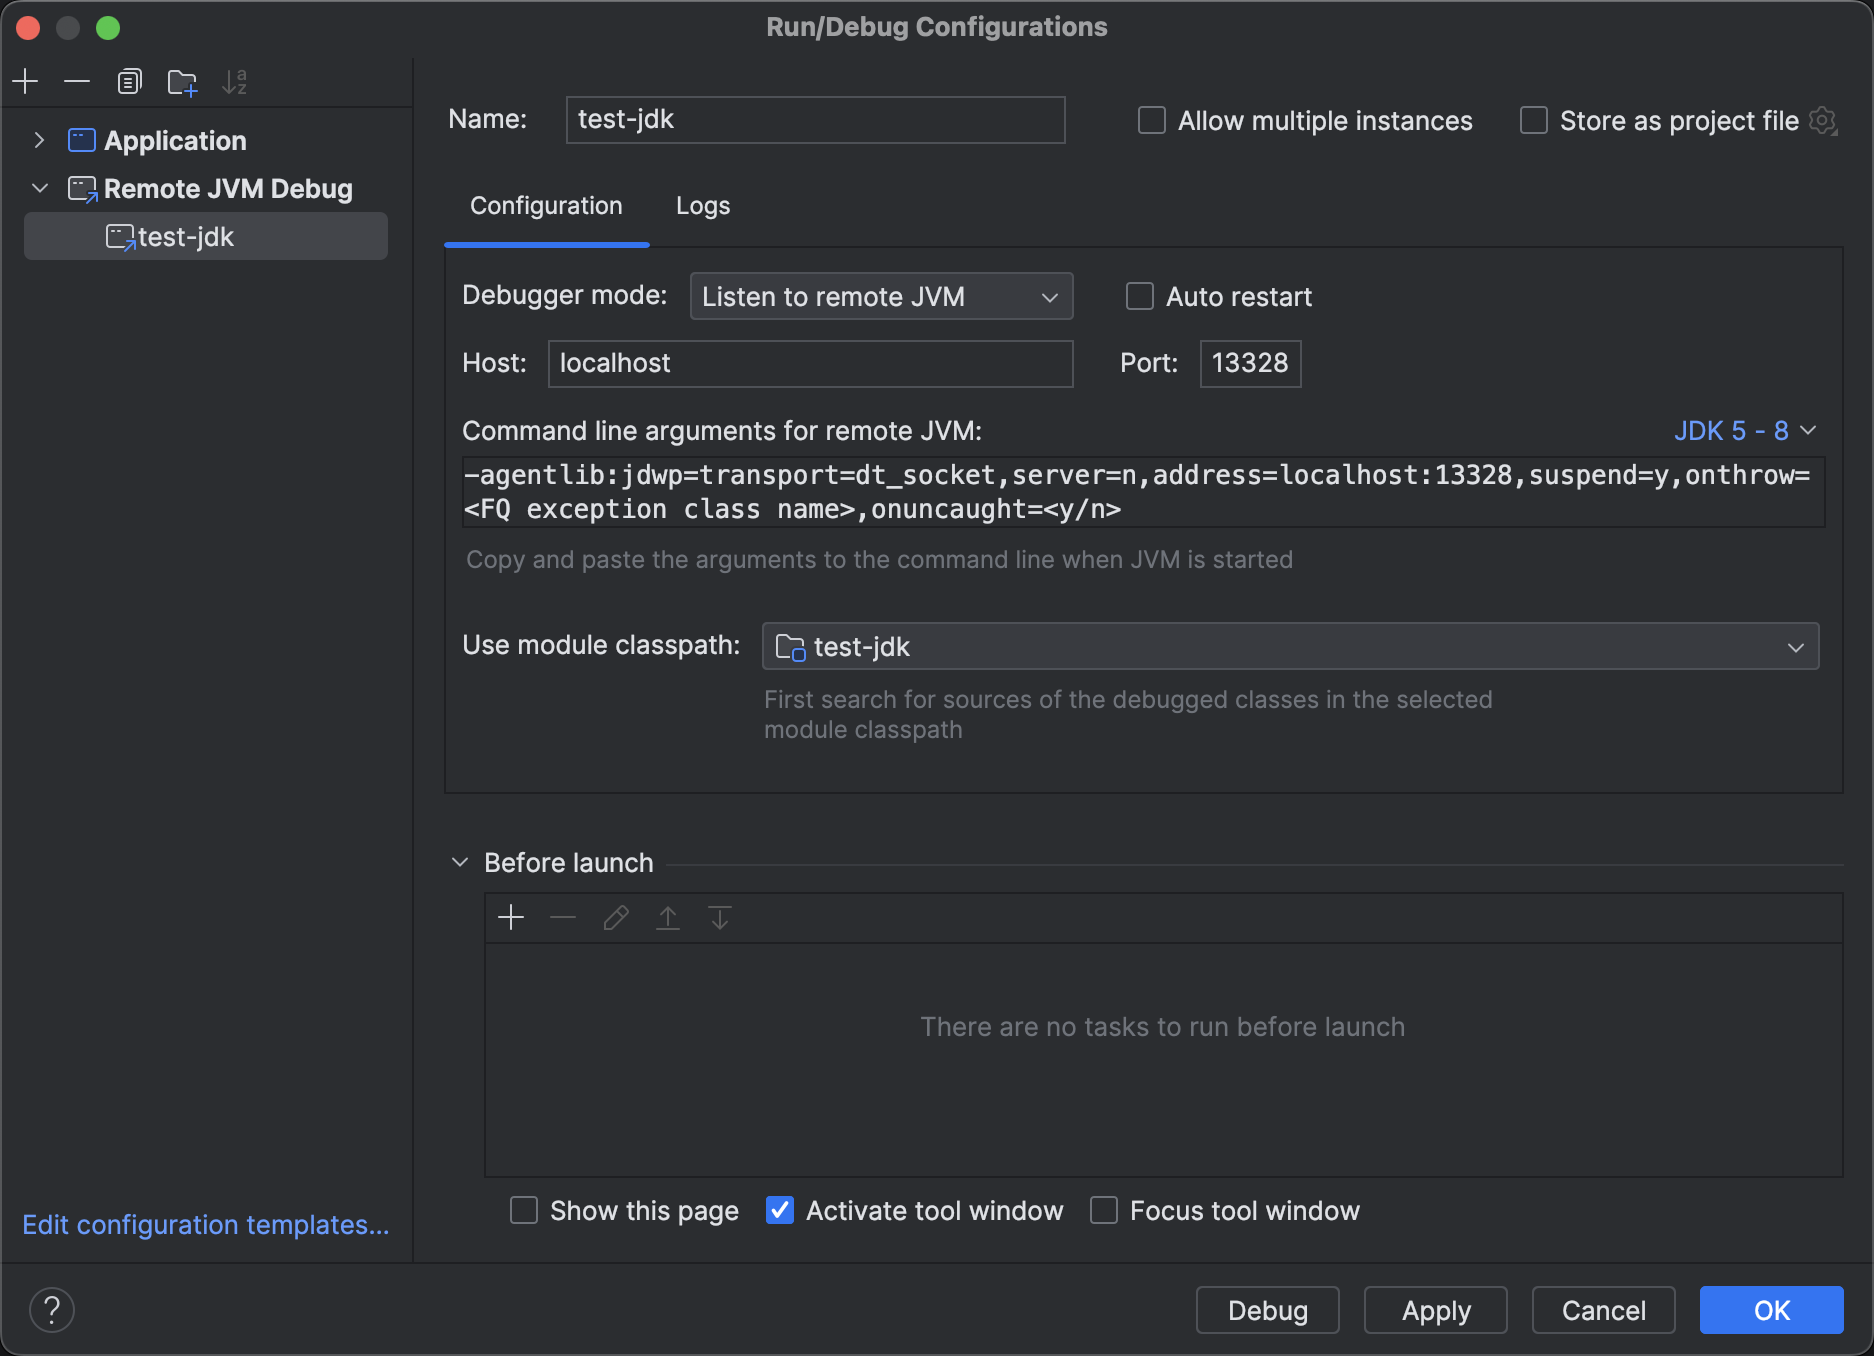Open help via the question mark icon
Image resolution: width=1874 pixels, height=1356 pixels.
tap(52, 1310)
